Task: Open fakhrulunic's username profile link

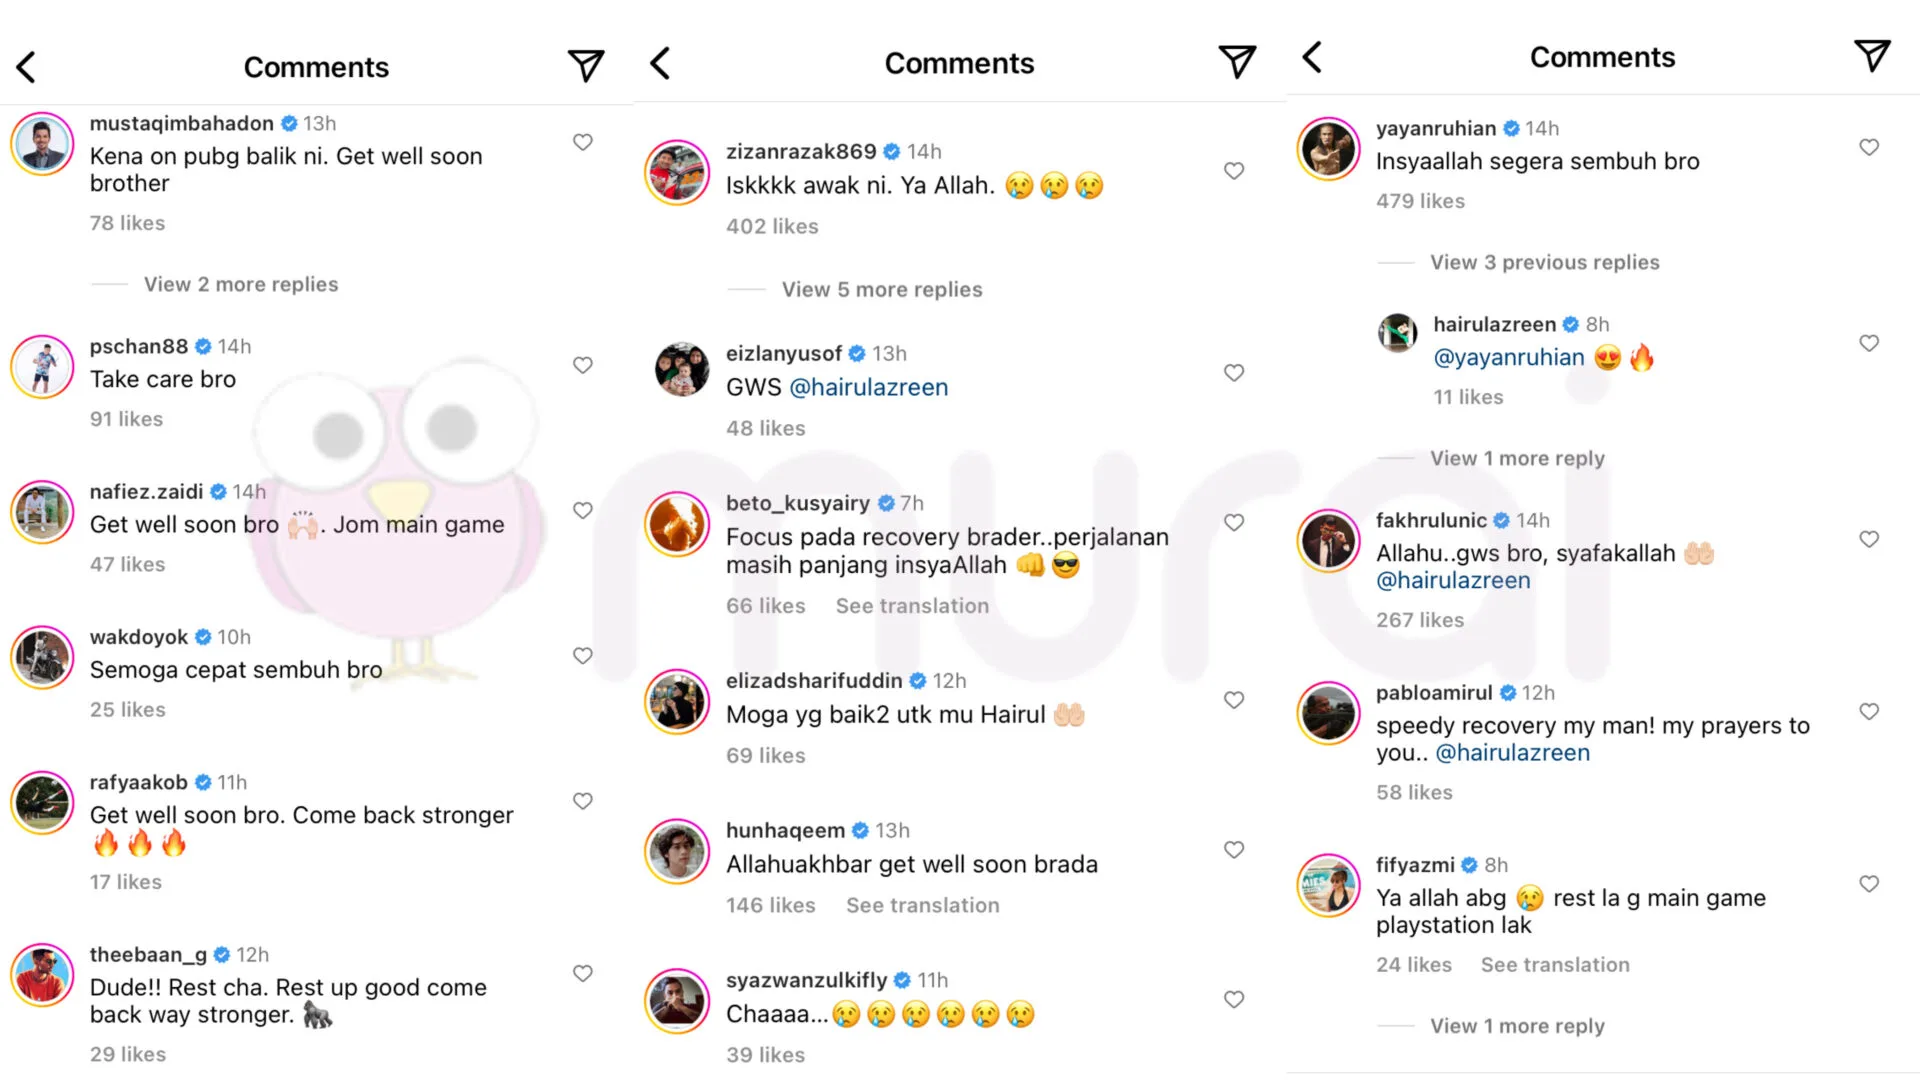Action: [x=1430, y=520]
